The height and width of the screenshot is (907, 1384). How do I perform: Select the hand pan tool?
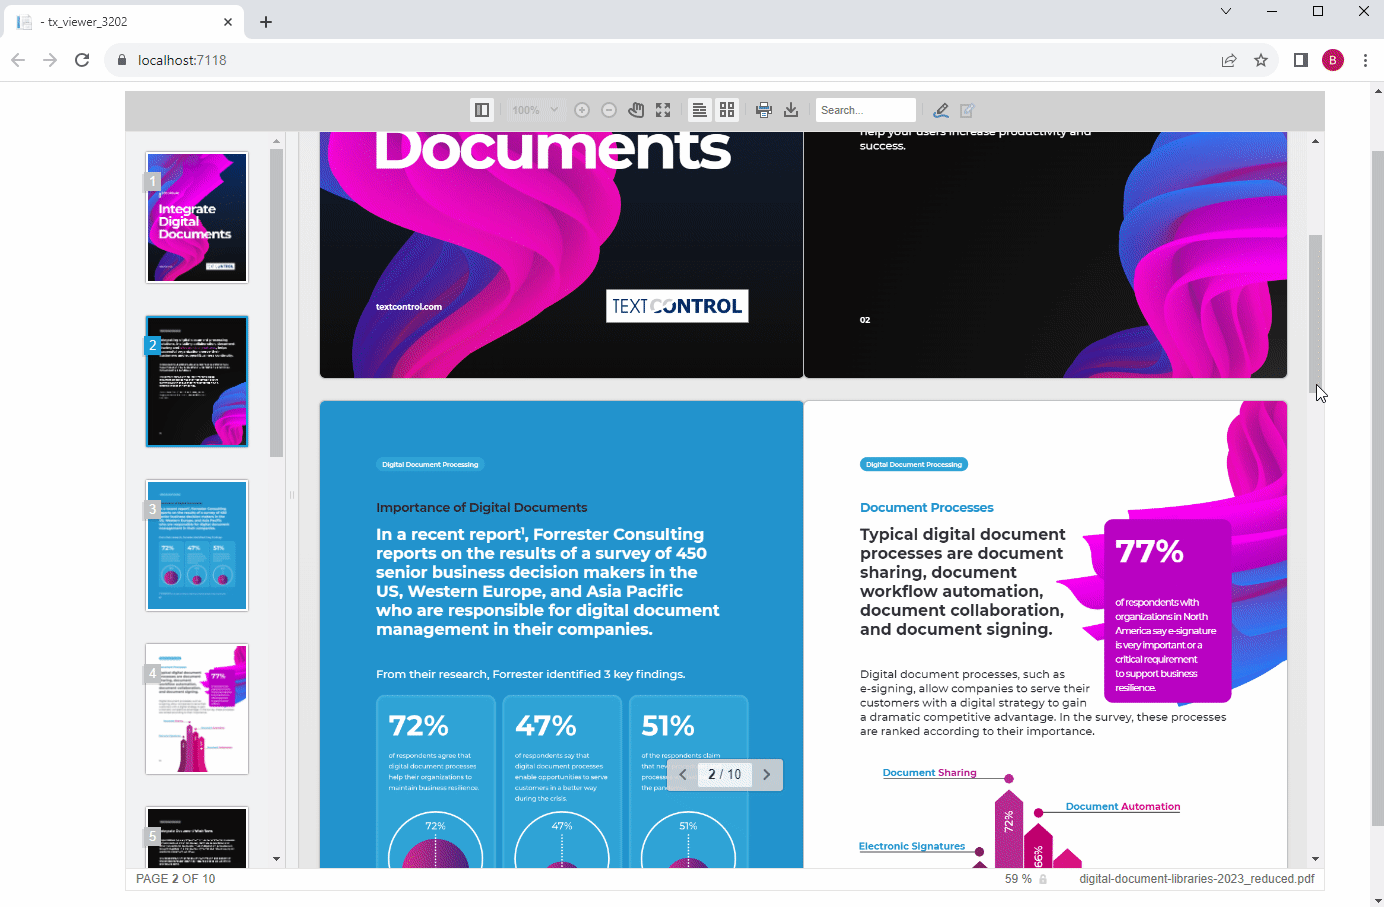pyautogui.click(x=636, y=110)
